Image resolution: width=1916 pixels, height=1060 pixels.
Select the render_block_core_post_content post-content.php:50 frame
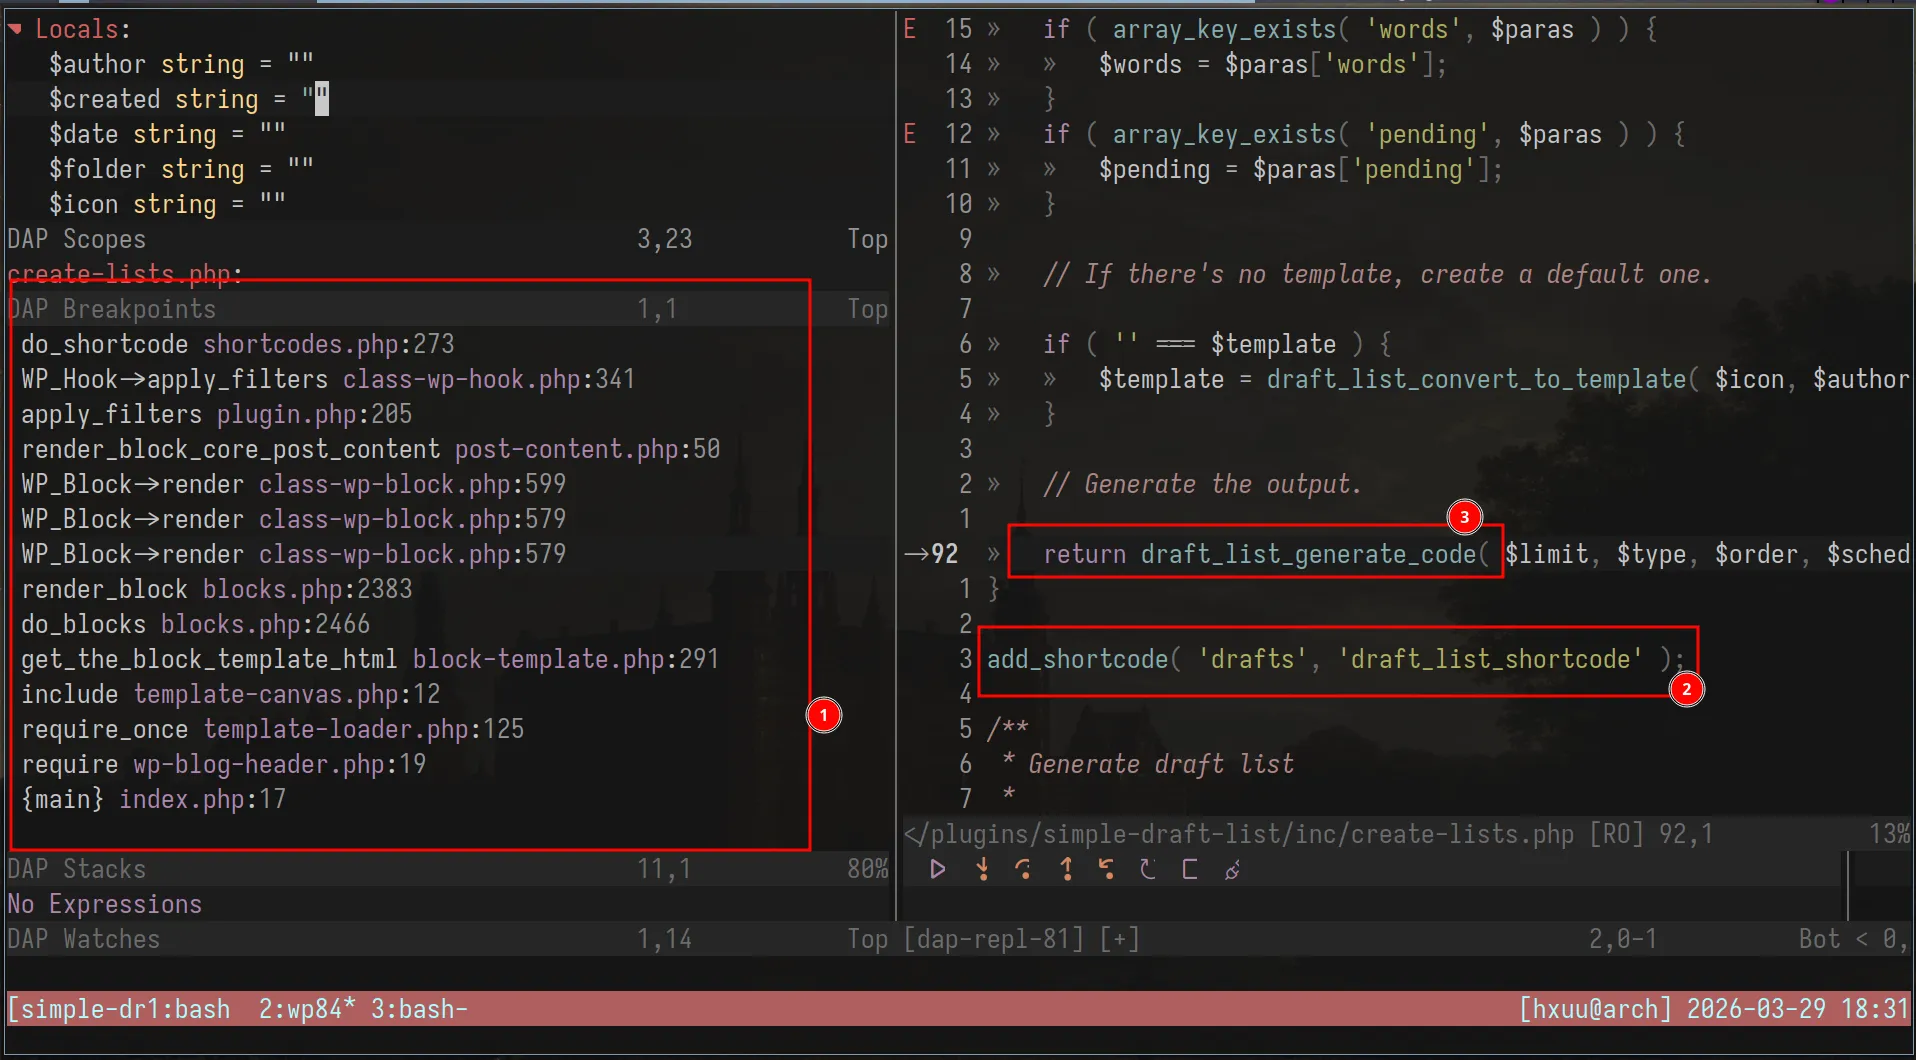[371, 449]
